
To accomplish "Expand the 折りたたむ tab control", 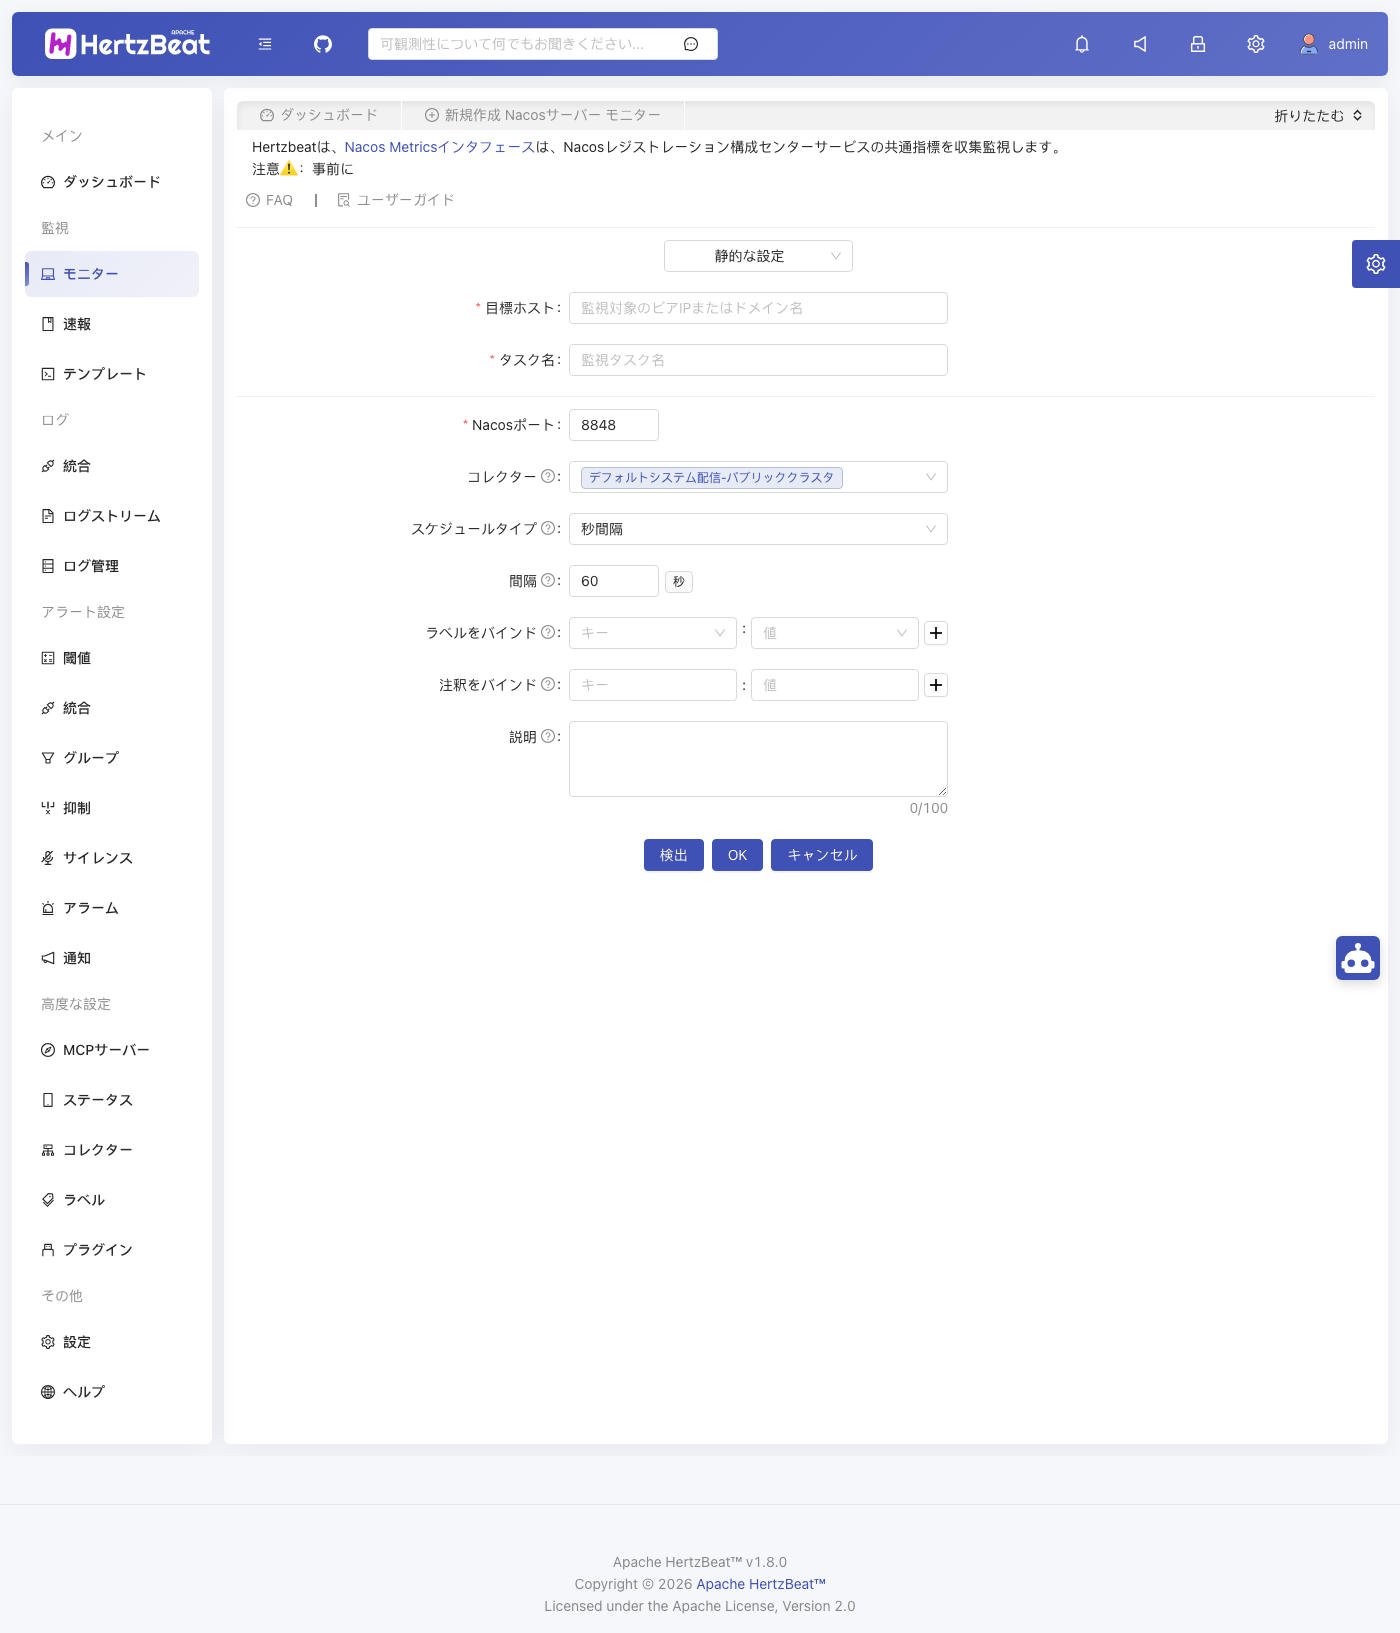I will [1318, 116].
